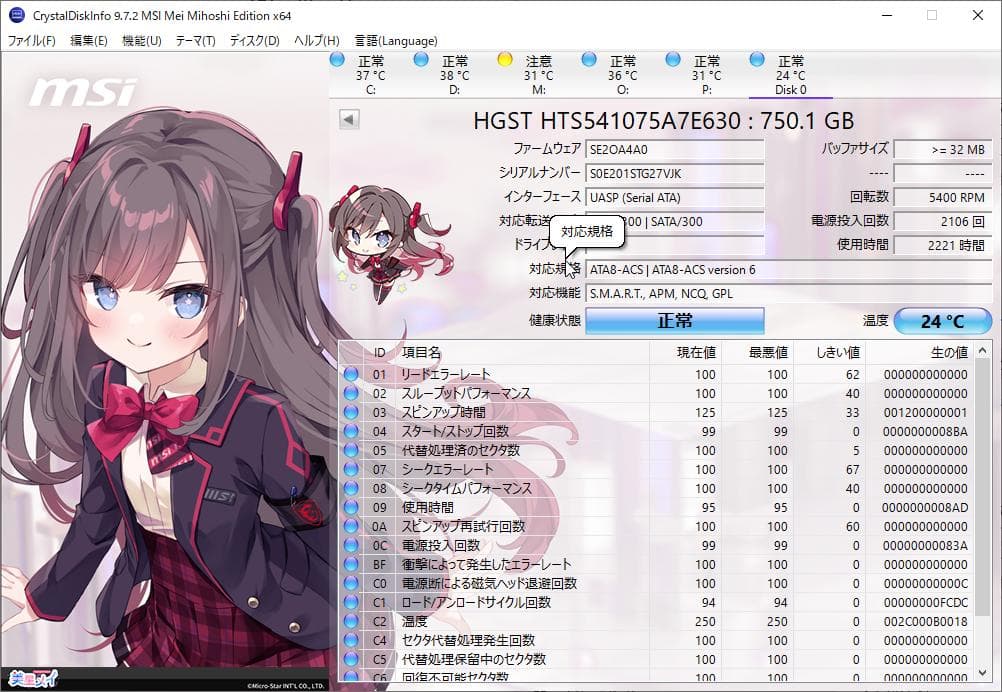Image resolution: width=1002 pixels, height=692 pixels.
Task: Click the power on count 2106 回
Action: point(943,222)
